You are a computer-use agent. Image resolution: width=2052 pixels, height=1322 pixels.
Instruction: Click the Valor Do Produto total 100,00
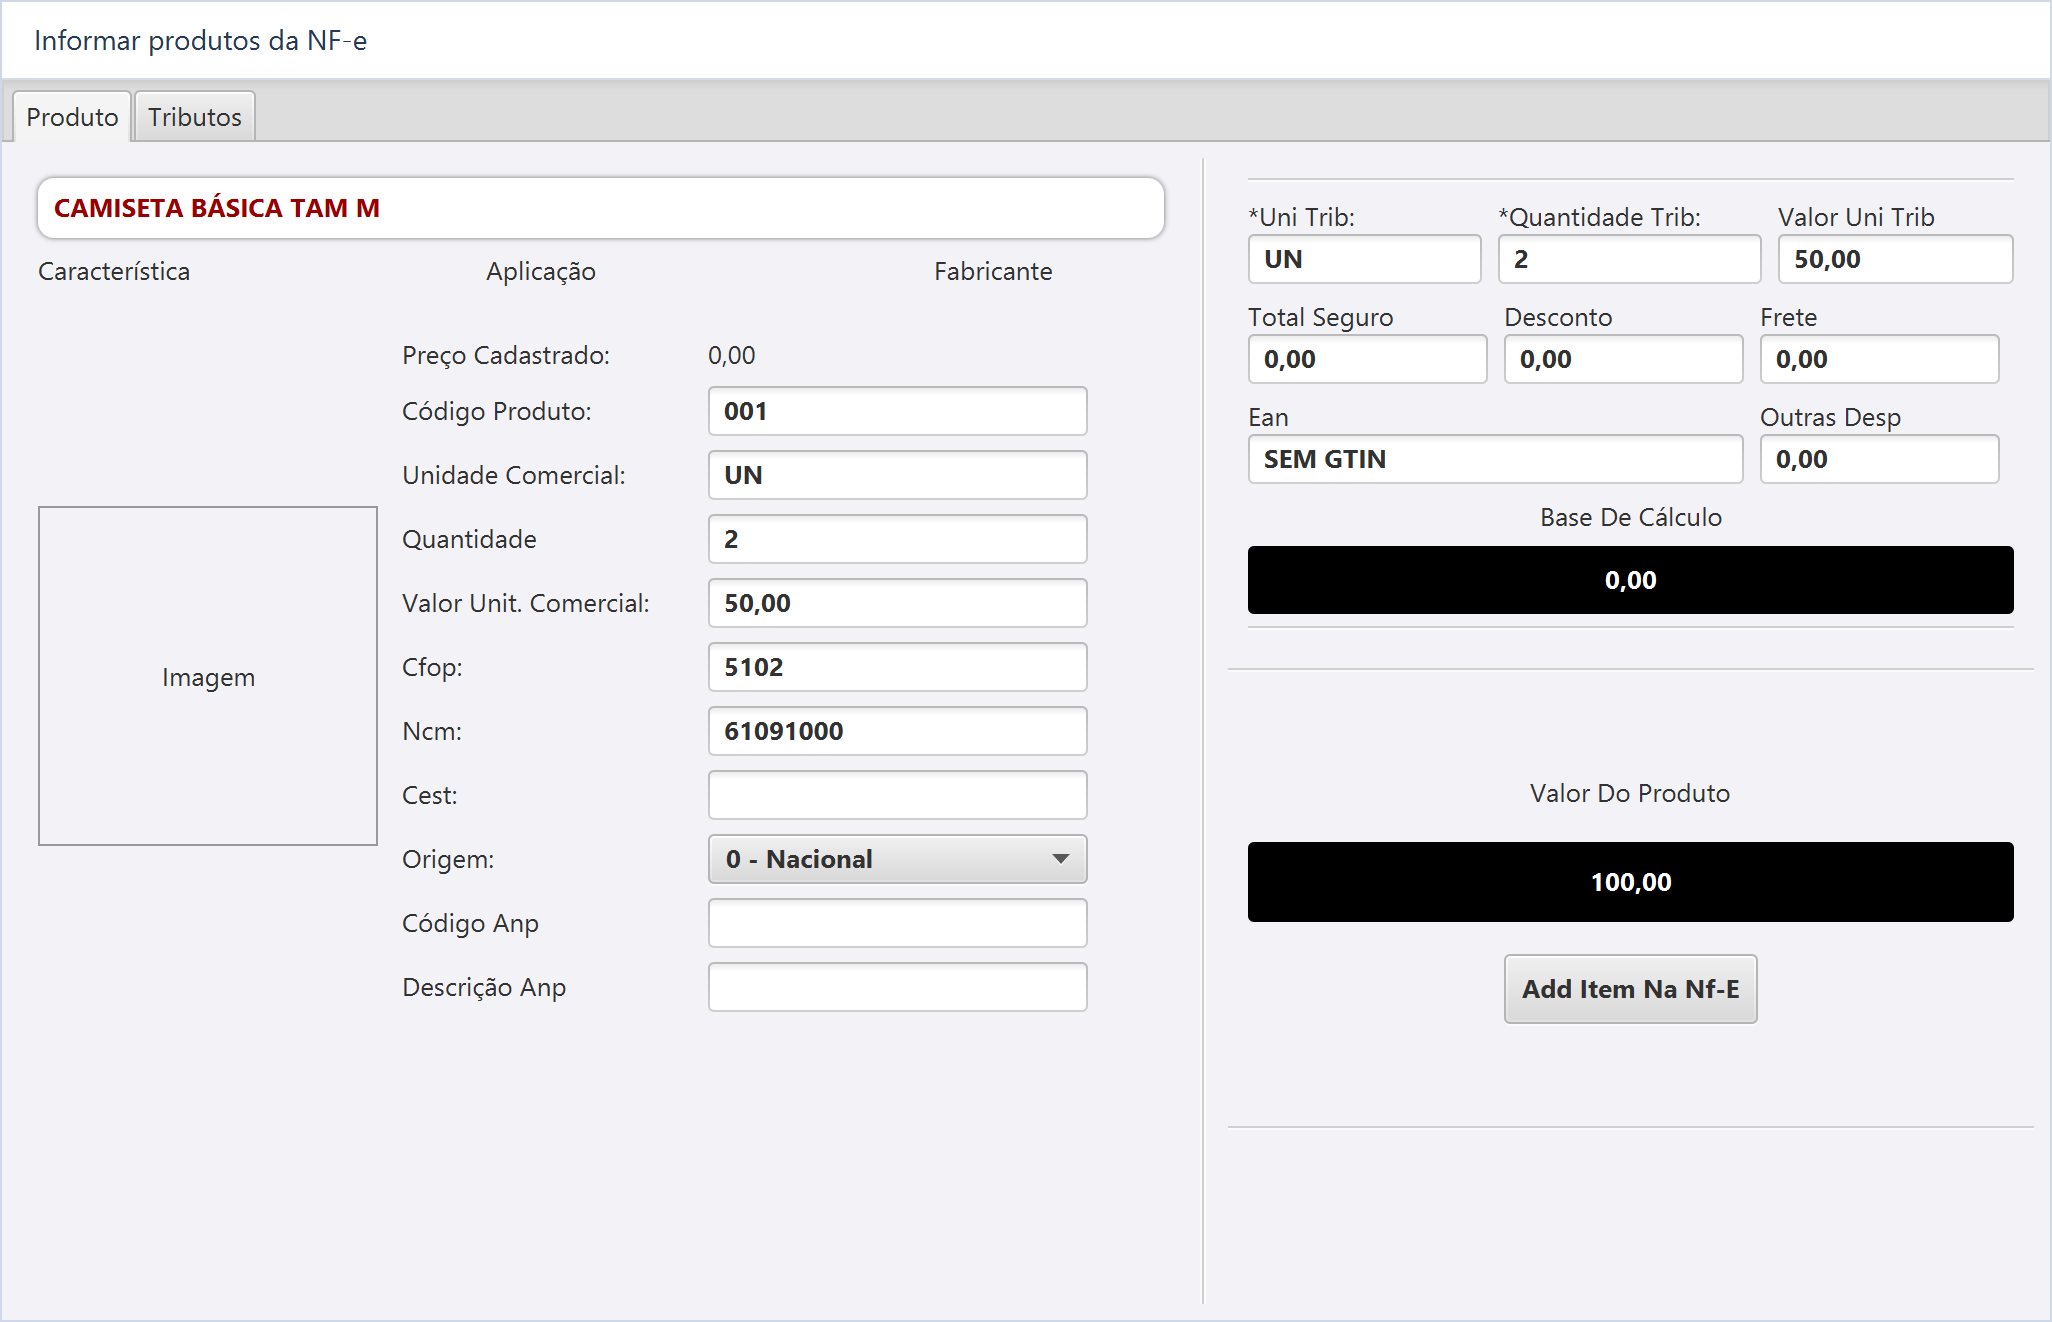tap(1630, 882)
